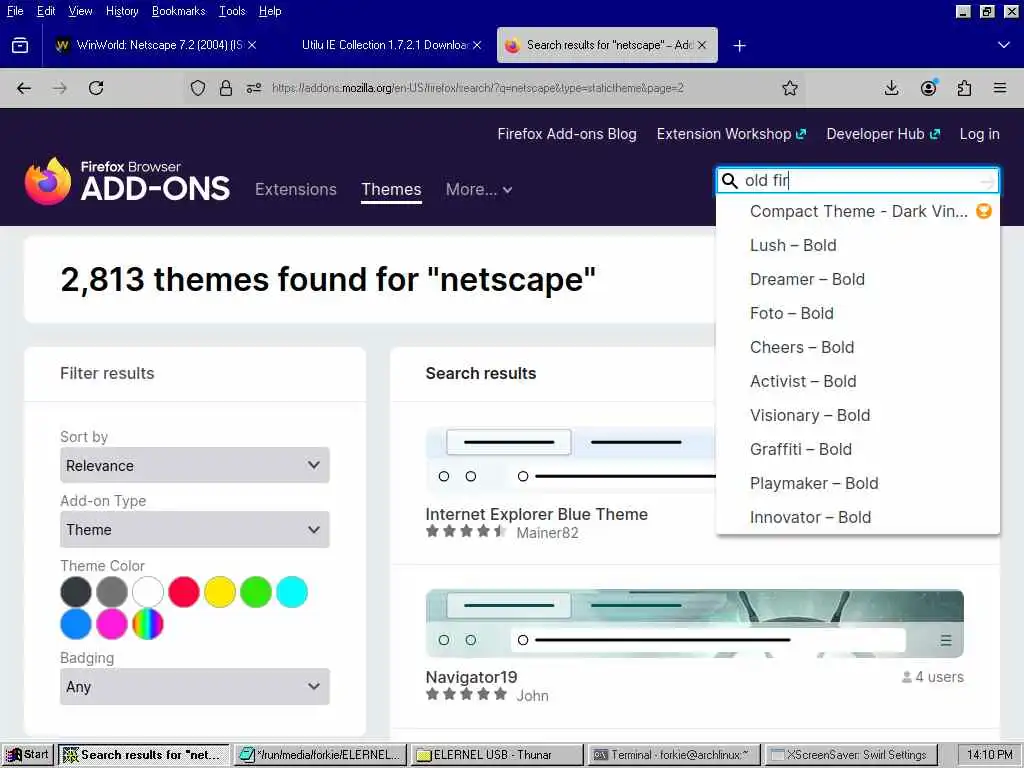Click the Firefox Browser Add-ons logo
This screenshot has width=1024, height=768.
(x=127, y=181)
